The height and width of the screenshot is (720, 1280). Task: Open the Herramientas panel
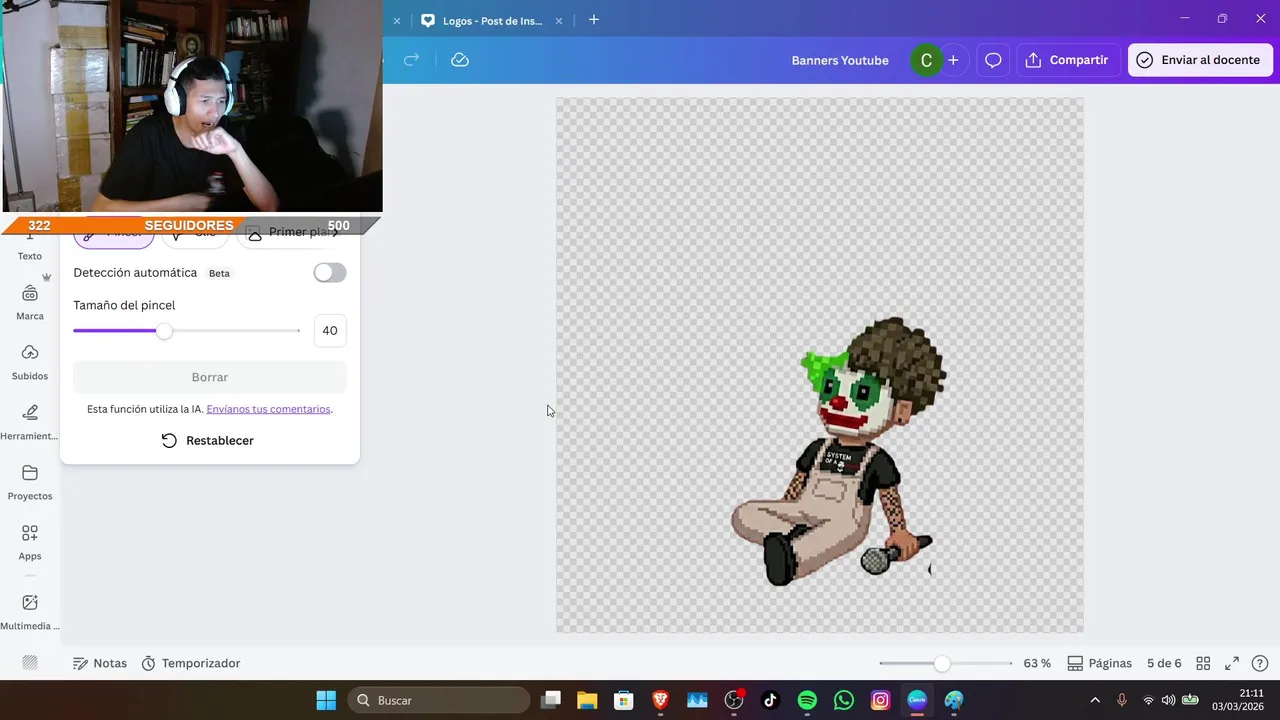click(30, 423)
